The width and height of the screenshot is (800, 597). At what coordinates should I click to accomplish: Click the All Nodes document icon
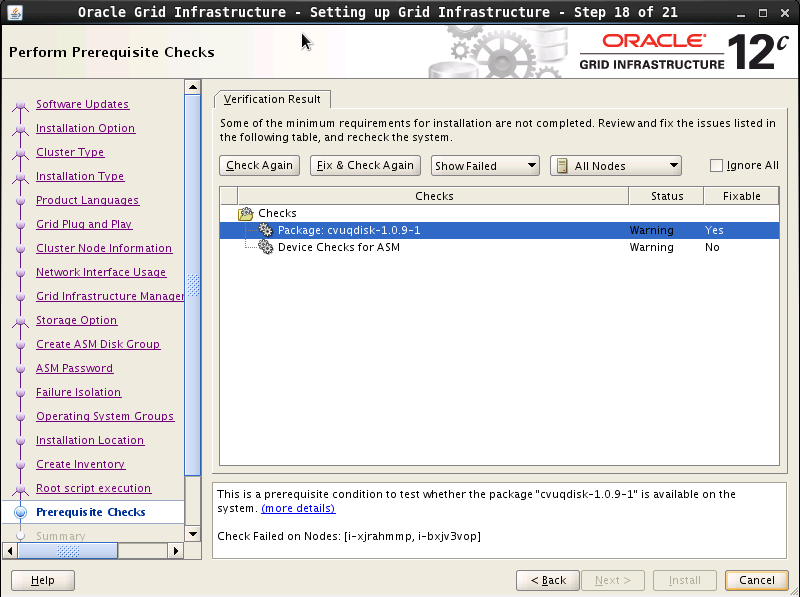(x=562, y=166)
